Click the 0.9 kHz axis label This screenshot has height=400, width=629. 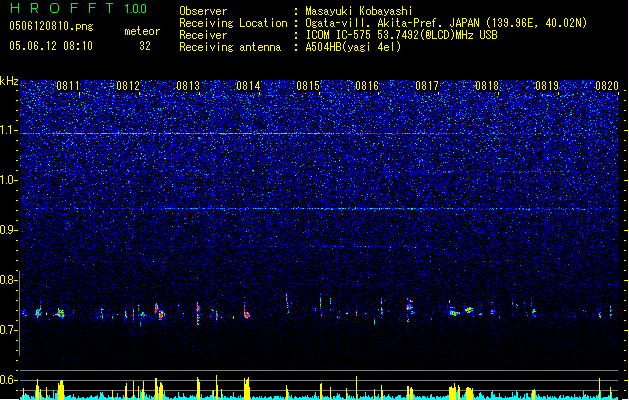pyautogui.click(x=9, y=230)
